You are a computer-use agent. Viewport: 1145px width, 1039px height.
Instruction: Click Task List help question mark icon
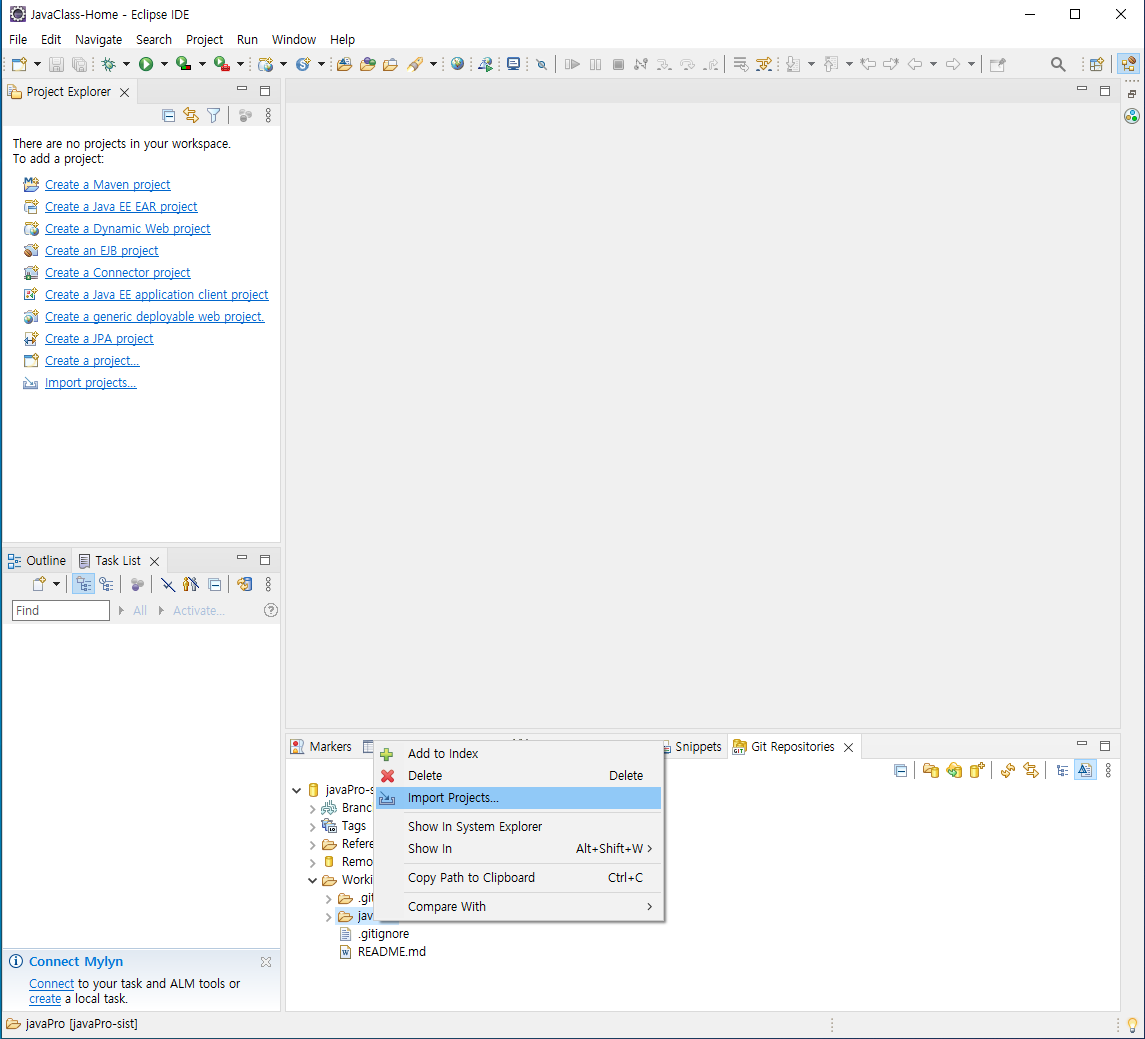click(271, 610)
